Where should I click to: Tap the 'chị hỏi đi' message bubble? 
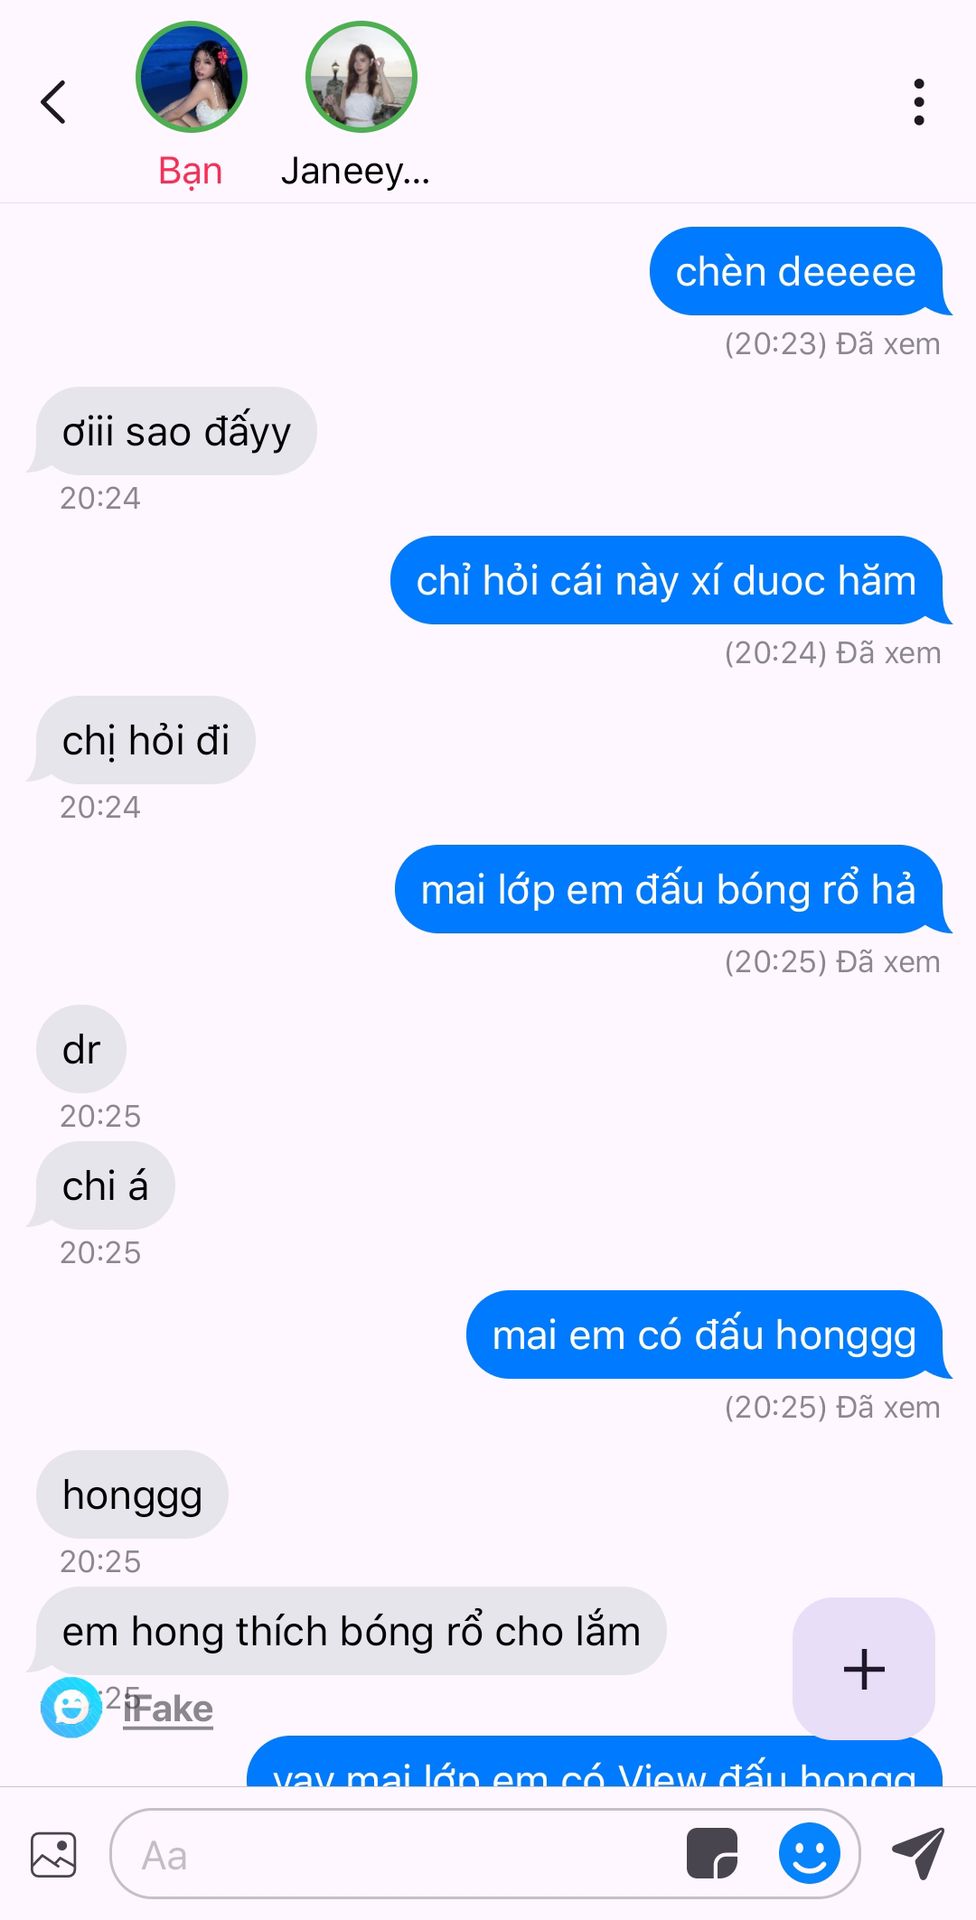[x=143, y=740]
